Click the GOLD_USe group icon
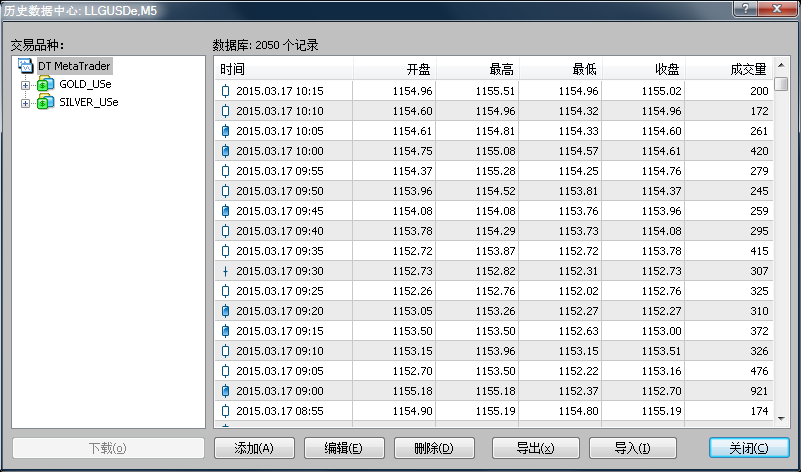 (x=46, y=84)
